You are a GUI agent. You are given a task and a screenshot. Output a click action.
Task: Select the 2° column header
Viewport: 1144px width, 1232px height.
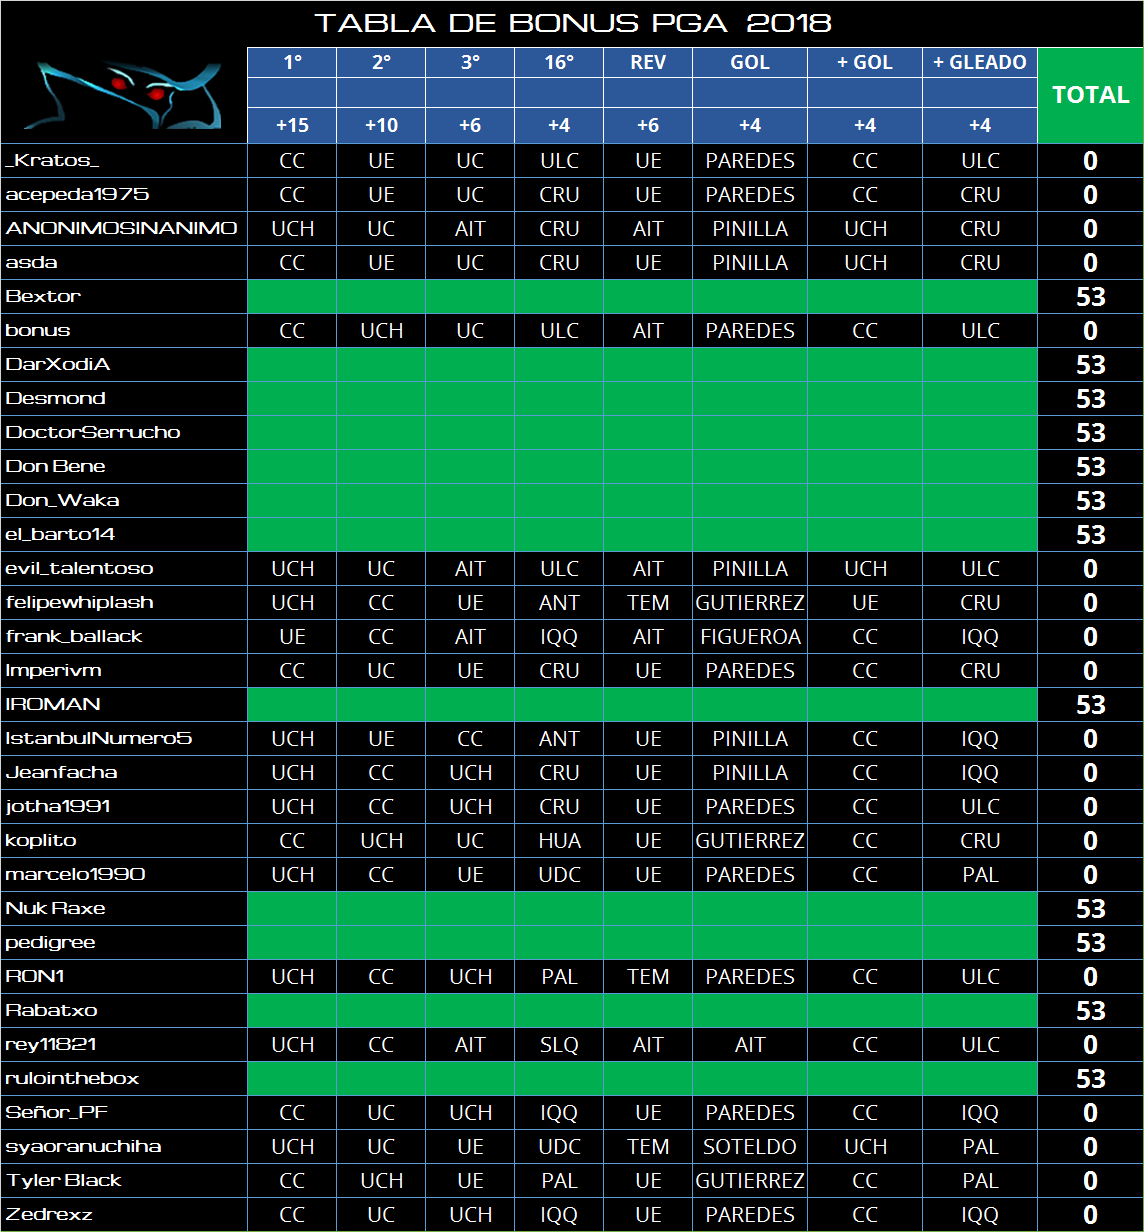(381, 62)
